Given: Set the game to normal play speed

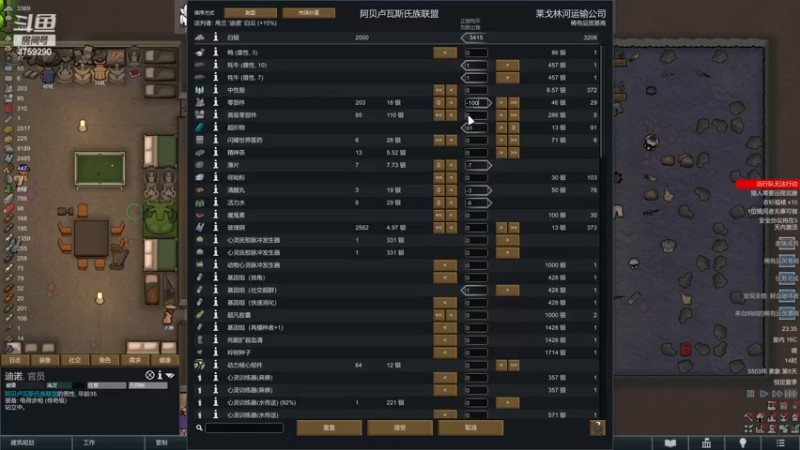Looking at the screenshot, I should (x=764, y=394).
